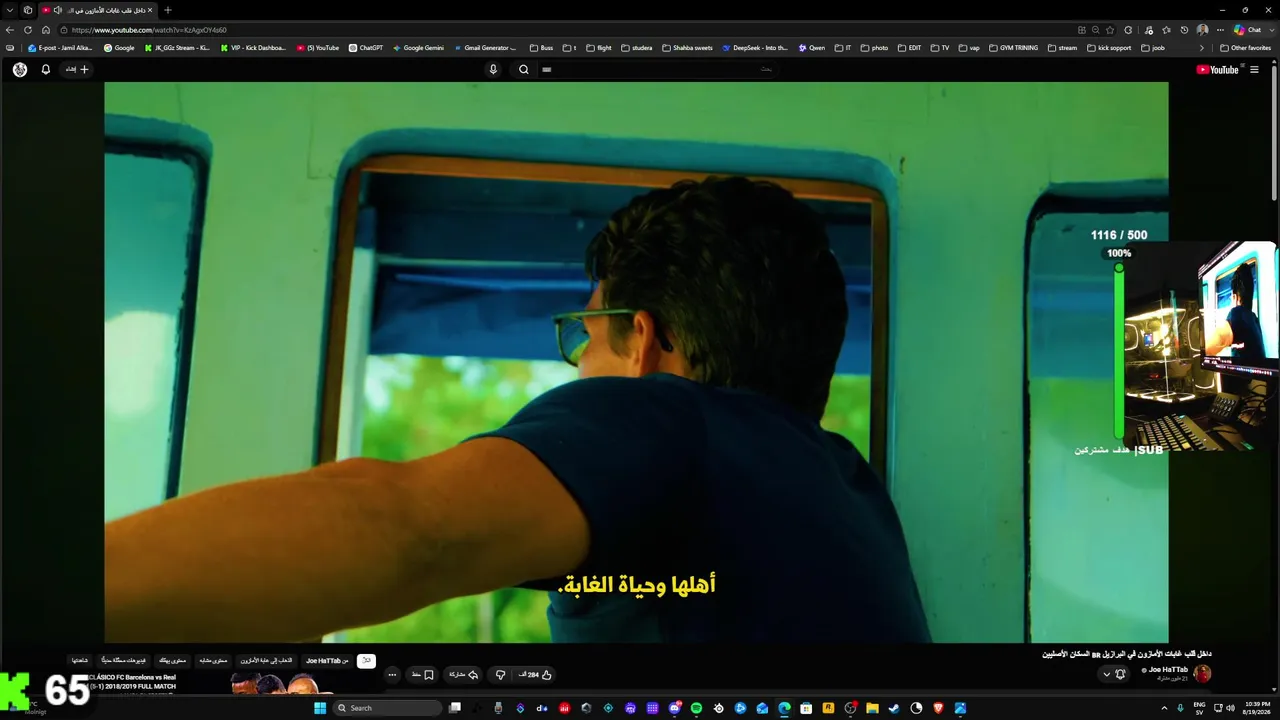Open the 'Other favorites' folder

(x=1245, y=48)
